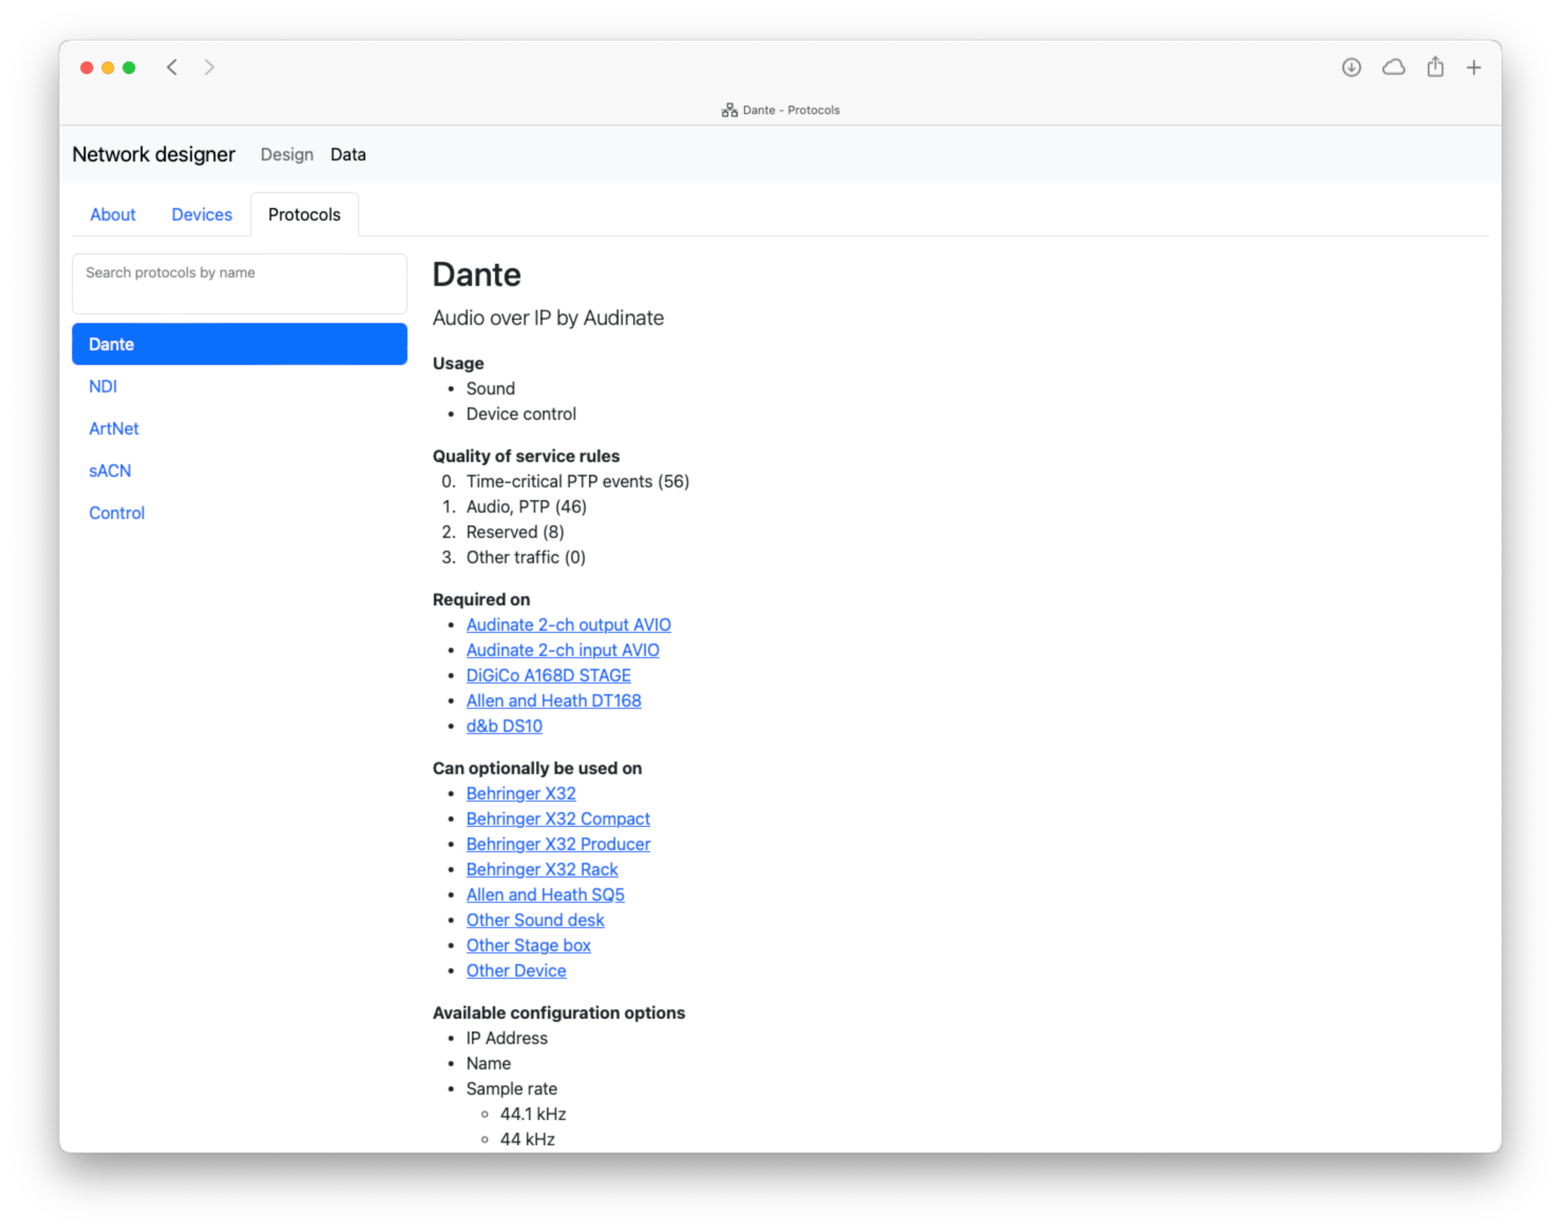Viewport: 1561px width, 1231px height.
Task: Switch to the Devices tab
Action: coord(201,214)
